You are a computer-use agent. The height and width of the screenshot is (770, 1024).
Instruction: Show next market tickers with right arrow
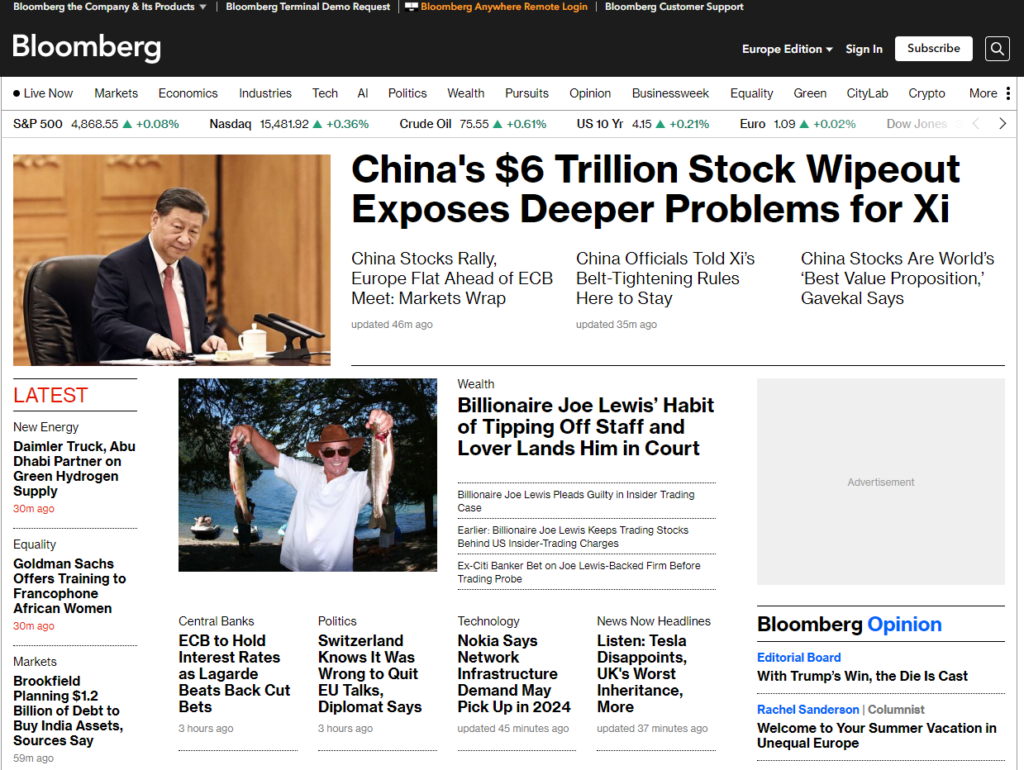click(x=1002, y=123)
